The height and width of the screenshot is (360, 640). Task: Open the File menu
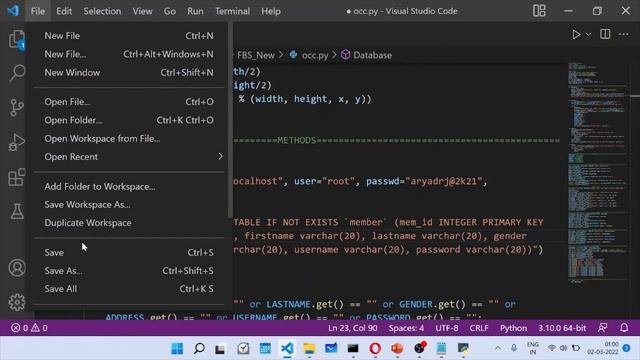38,11
